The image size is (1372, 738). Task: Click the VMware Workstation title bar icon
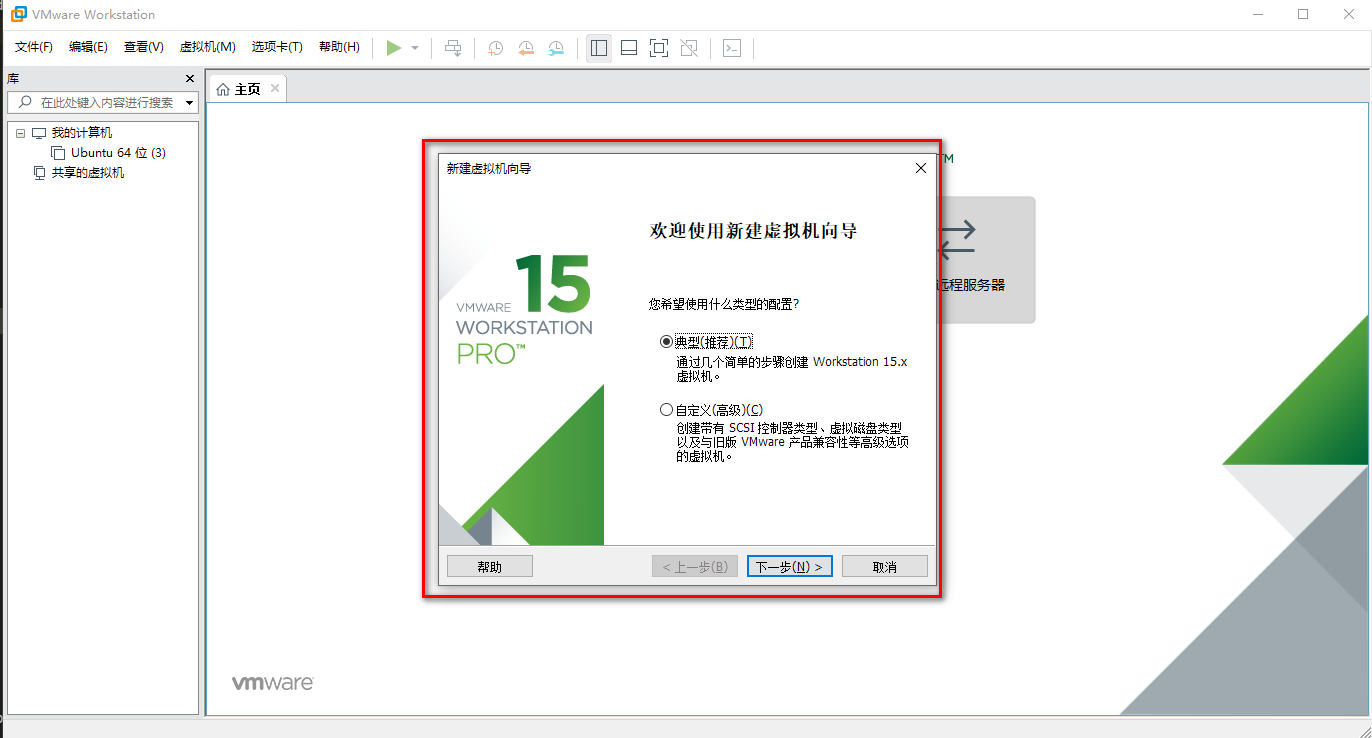(x=18, y=14)
